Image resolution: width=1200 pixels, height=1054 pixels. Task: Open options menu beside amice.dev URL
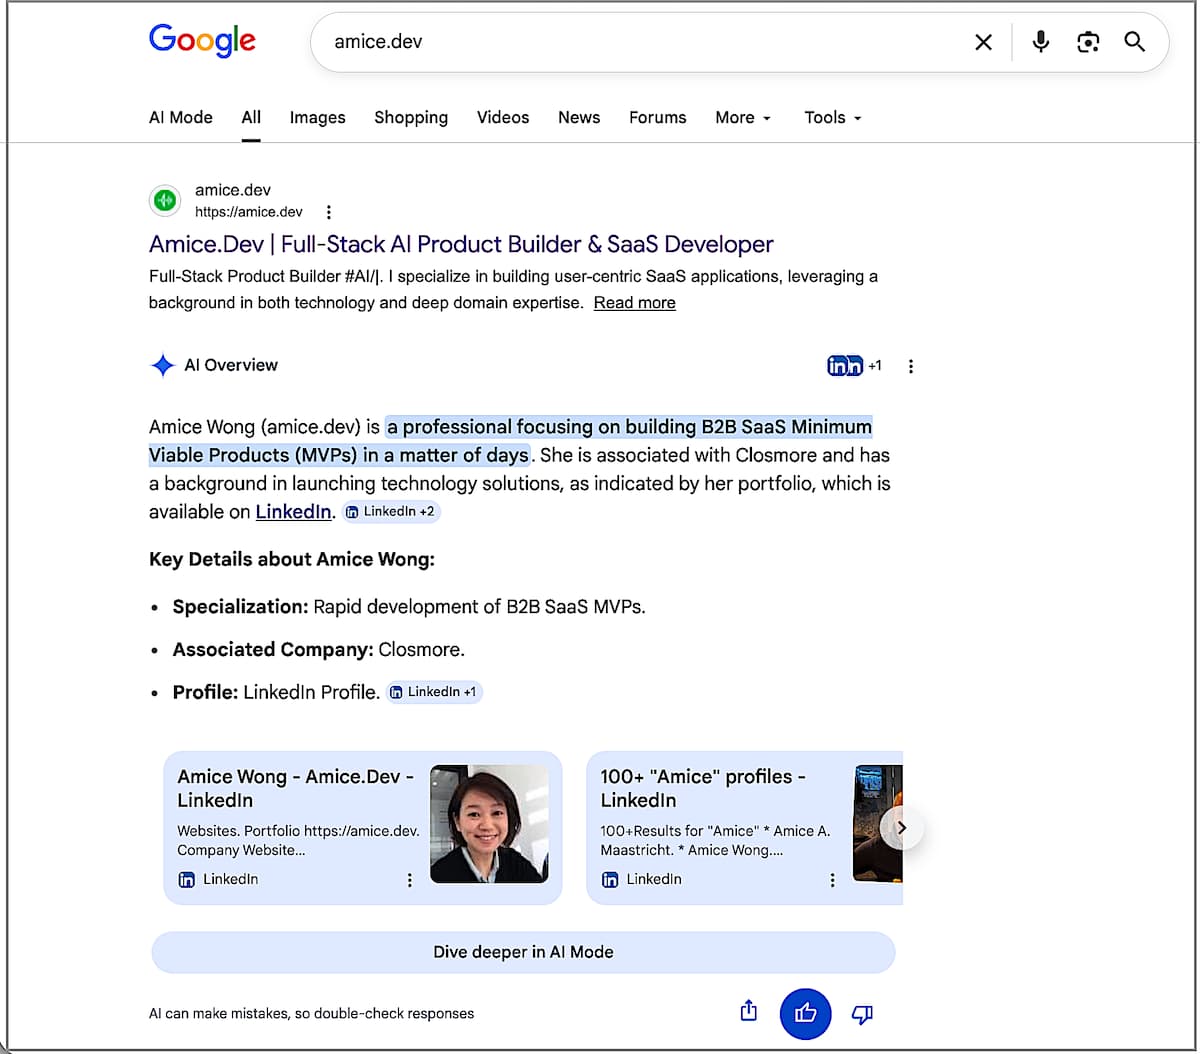(x=328, y=212)
